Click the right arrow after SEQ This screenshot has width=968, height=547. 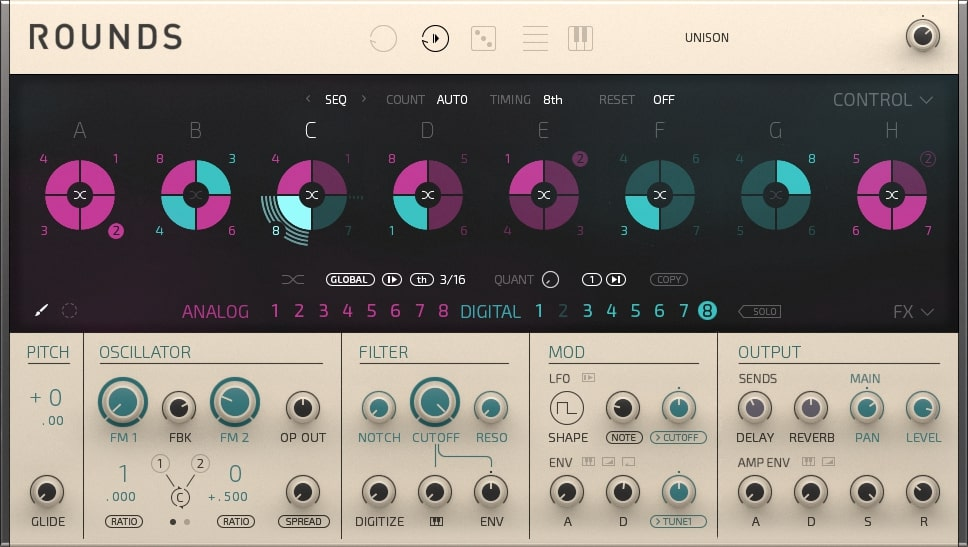364,99
